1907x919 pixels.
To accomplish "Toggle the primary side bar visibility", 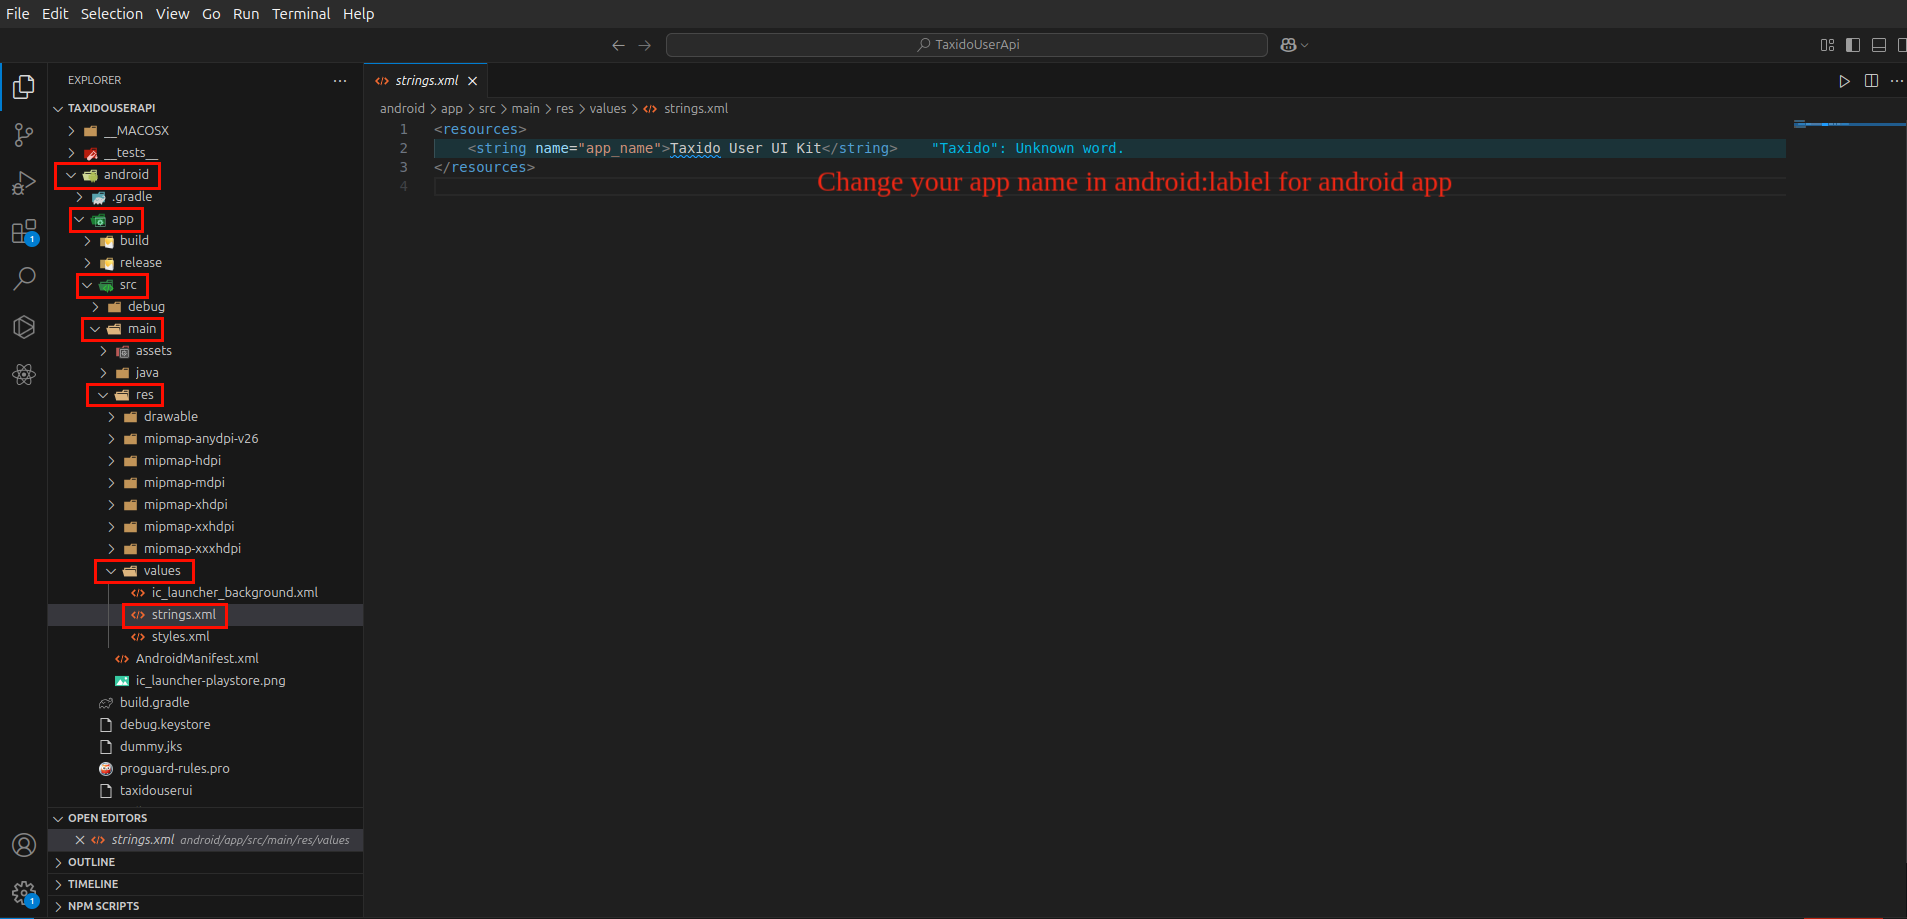I will [1853, 45].
